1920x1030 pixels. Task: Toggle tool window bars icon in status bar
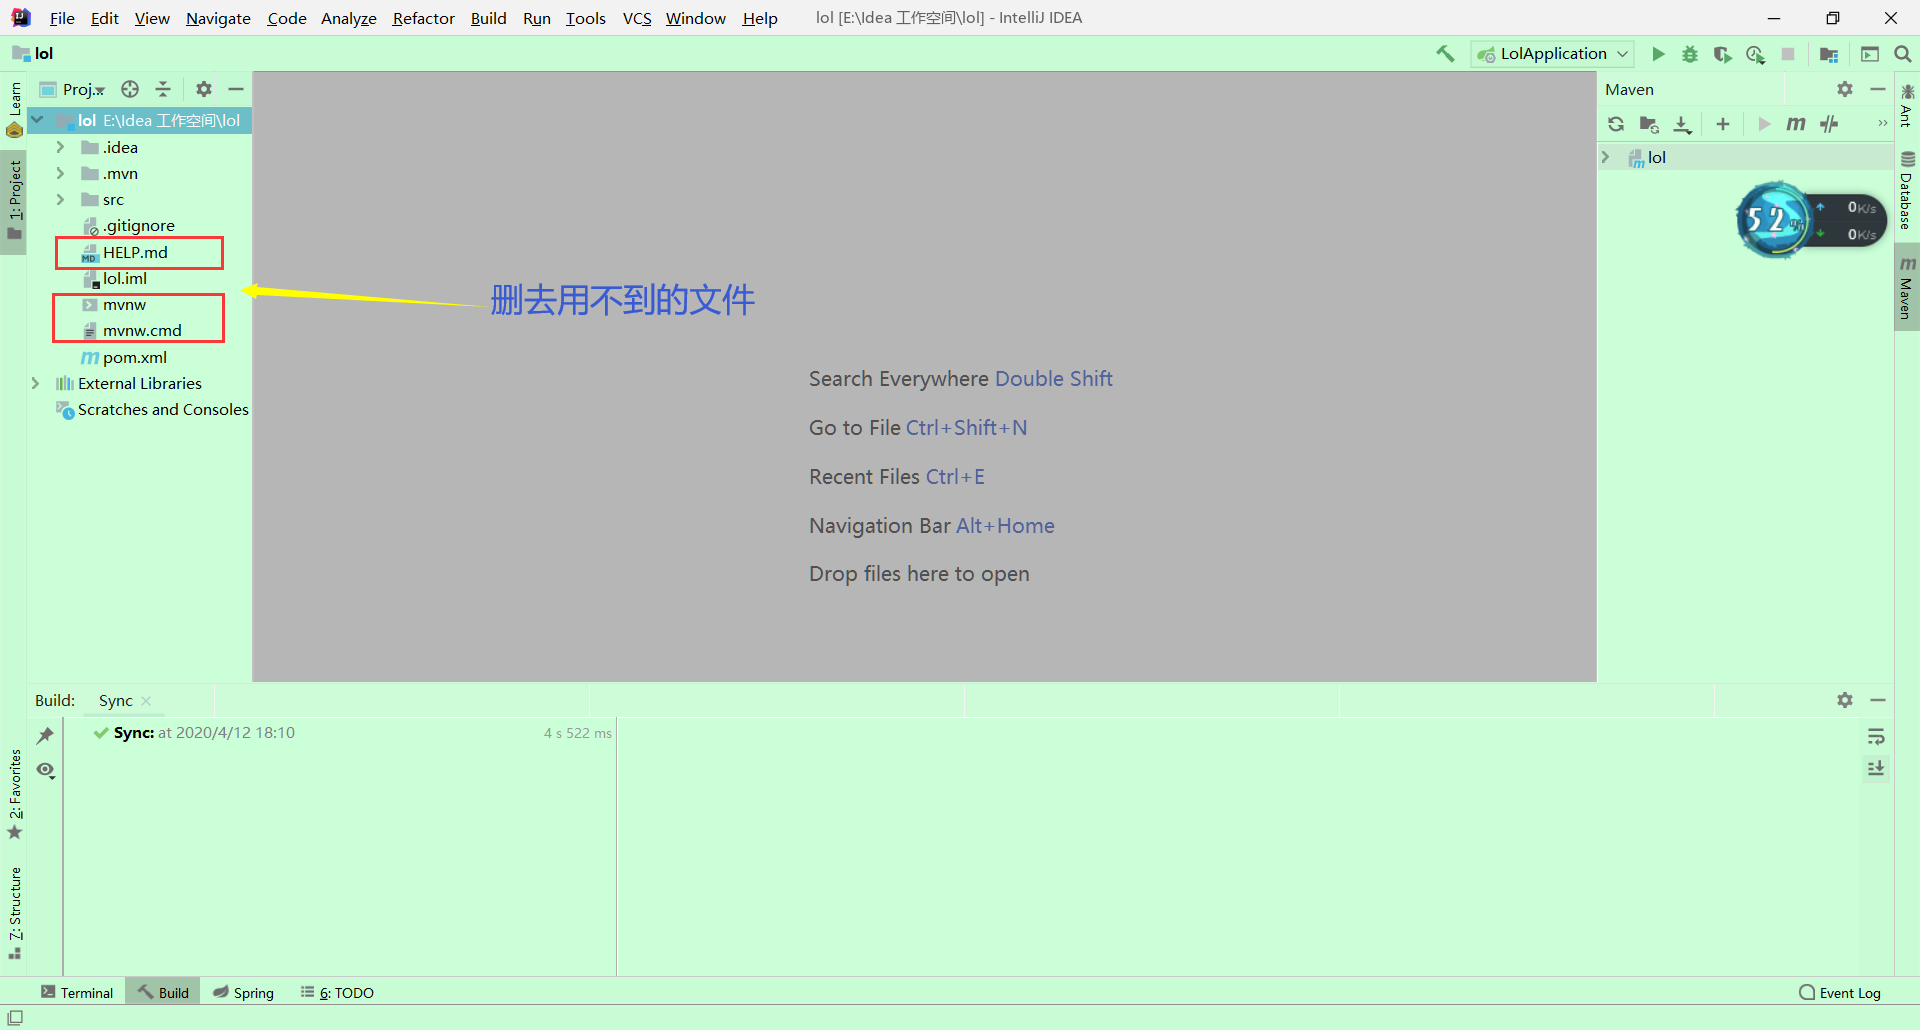[15, 1018]
